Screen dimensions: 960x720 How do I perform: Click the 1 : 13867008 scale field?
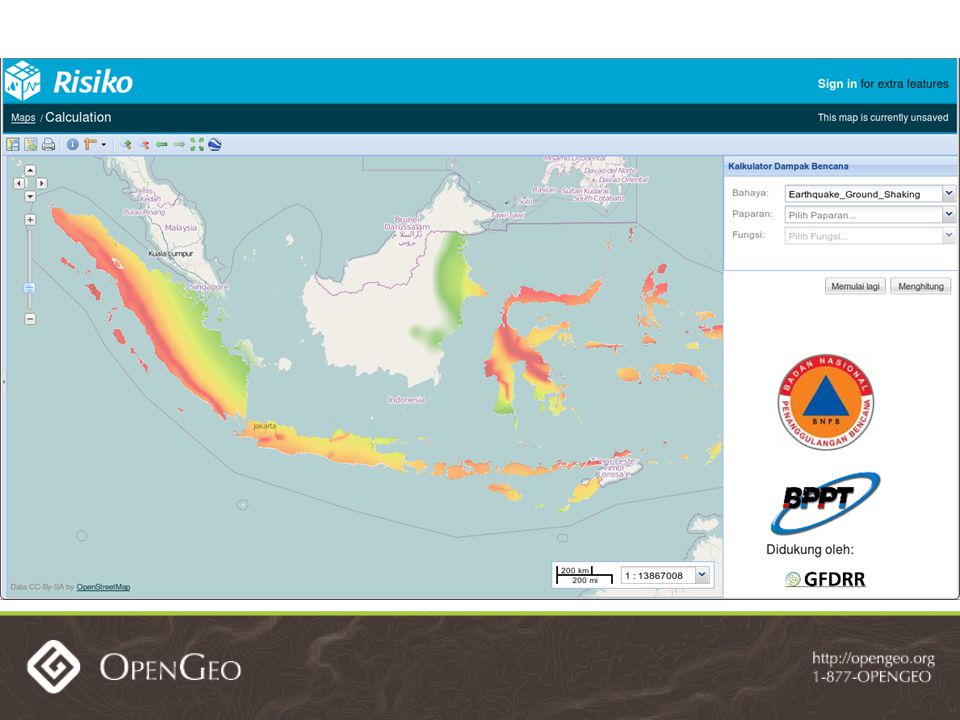tap(658, 576)
